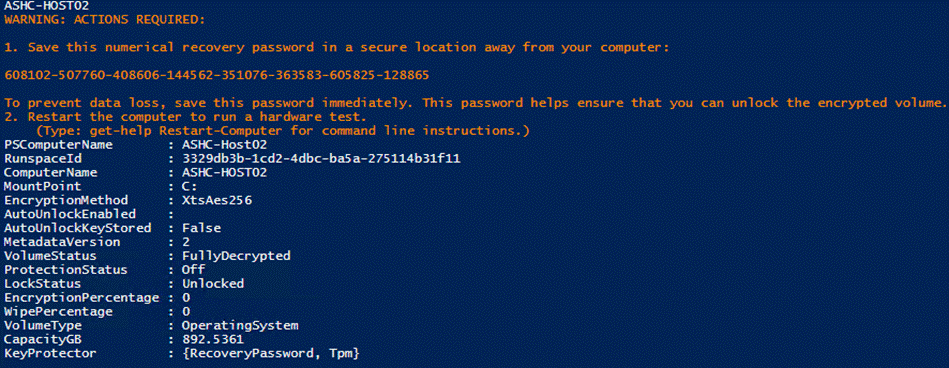Click the KeyProtector value RecoveryPassword, Tpm

(271, 353)
